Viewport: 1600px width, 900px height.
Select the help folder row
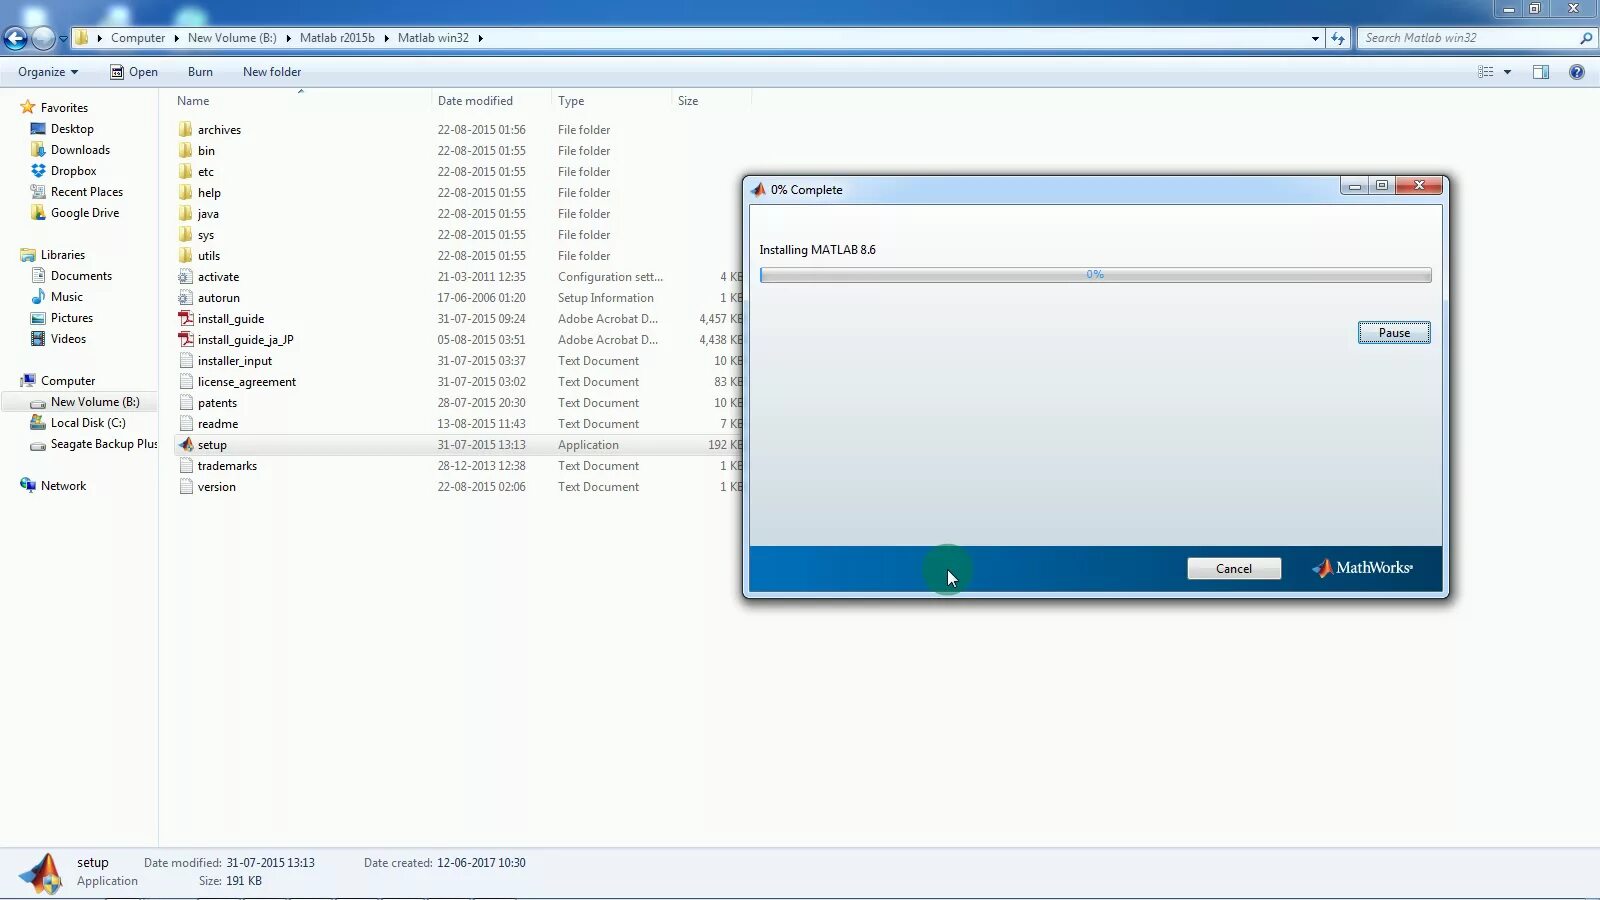click(x=457, y=193)
